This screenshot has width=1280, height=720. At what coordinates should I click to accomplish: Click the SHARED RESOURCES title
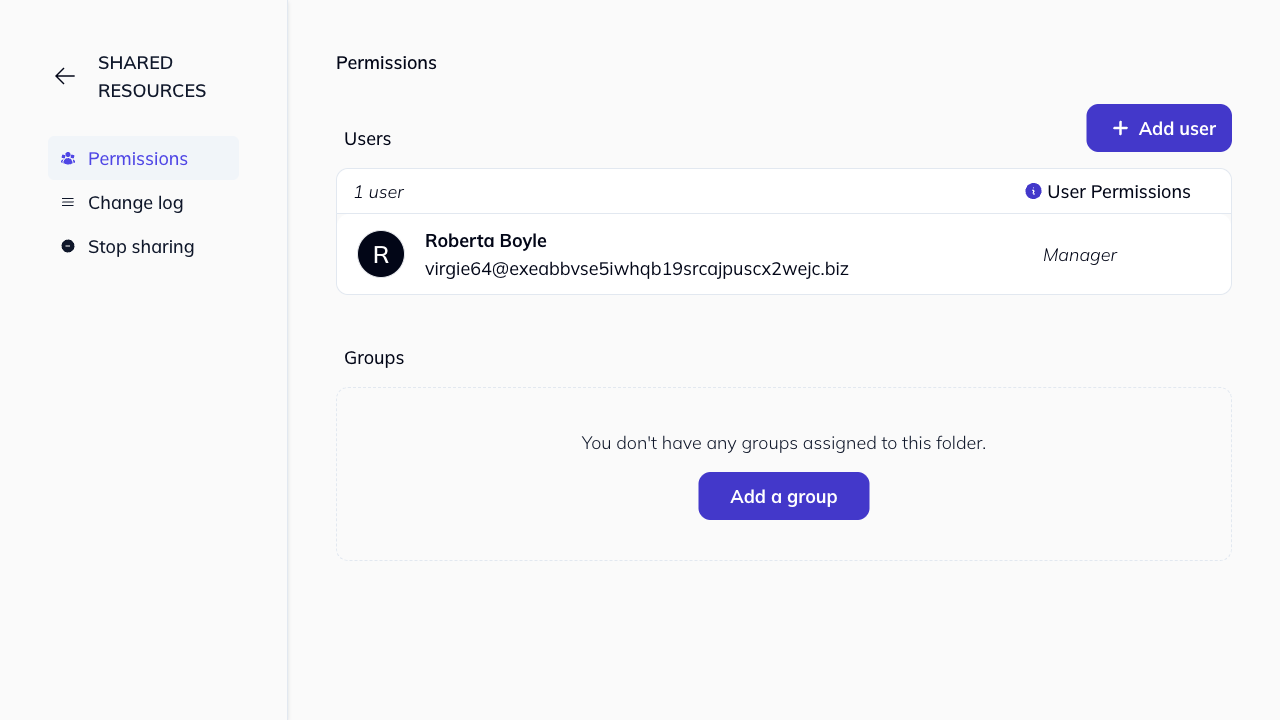[x=152, y=76]
